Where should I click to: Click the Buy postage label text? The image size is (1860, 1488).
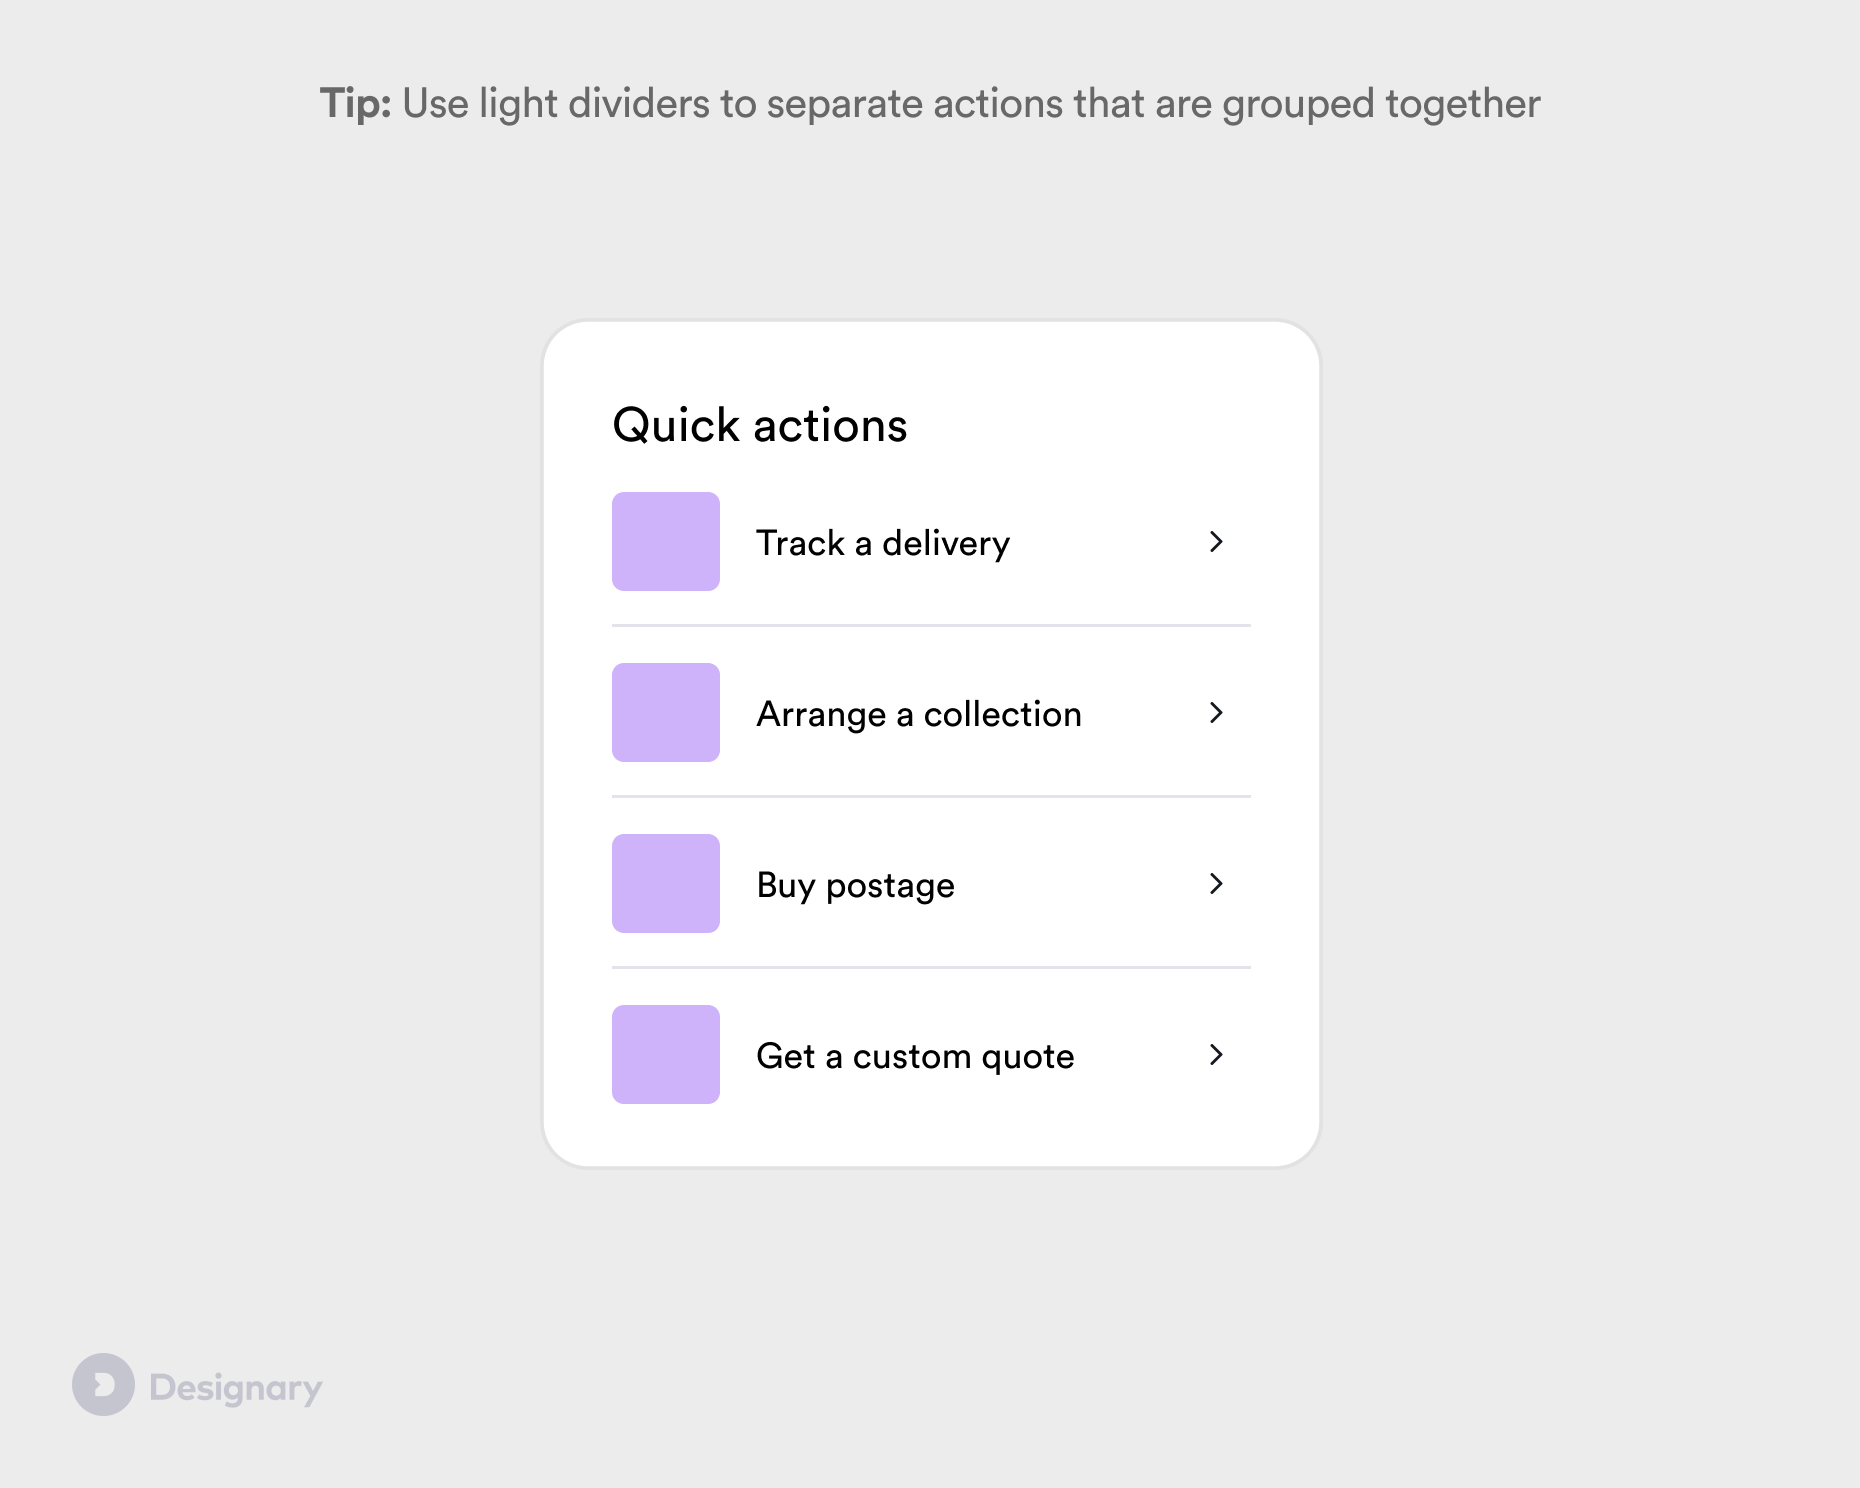click(x=855, y=883)
